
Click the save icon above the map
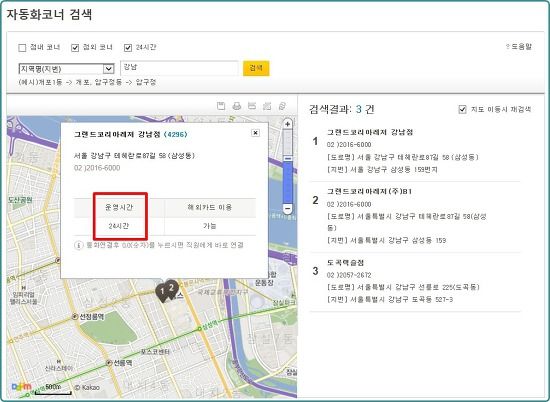pos(221,106)
